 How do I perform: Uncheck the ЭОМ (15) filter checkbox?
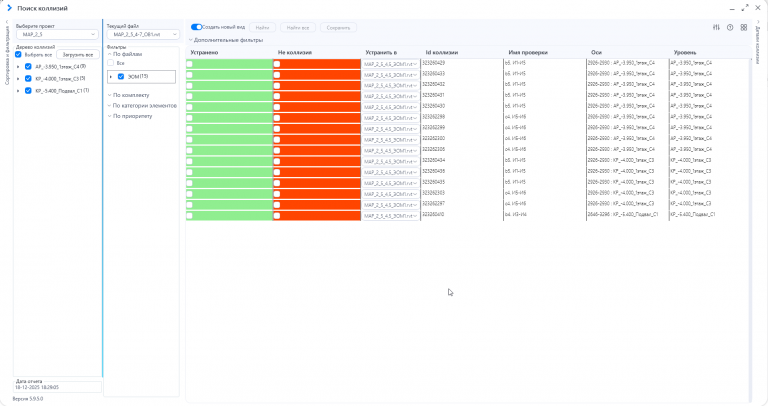click(x=121, y=76)
